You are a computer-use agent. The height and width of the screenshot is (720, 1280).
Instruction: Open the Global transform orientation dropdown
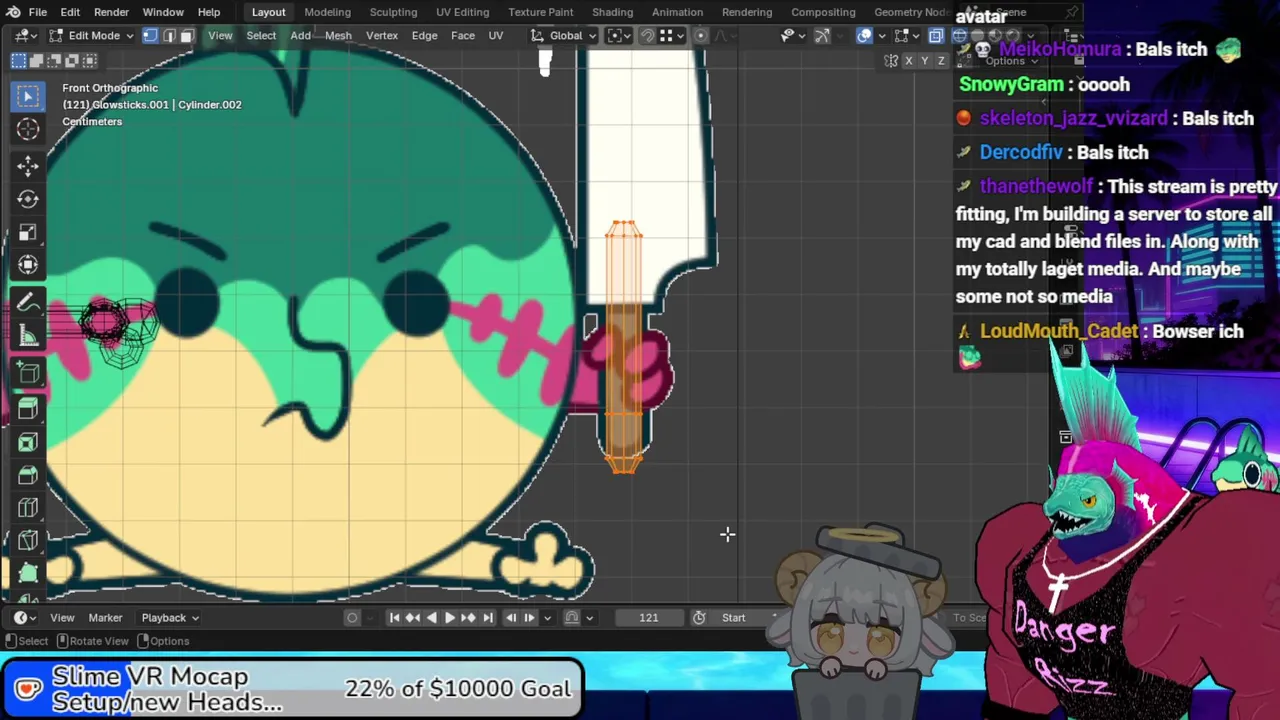(x=564, y=36)
